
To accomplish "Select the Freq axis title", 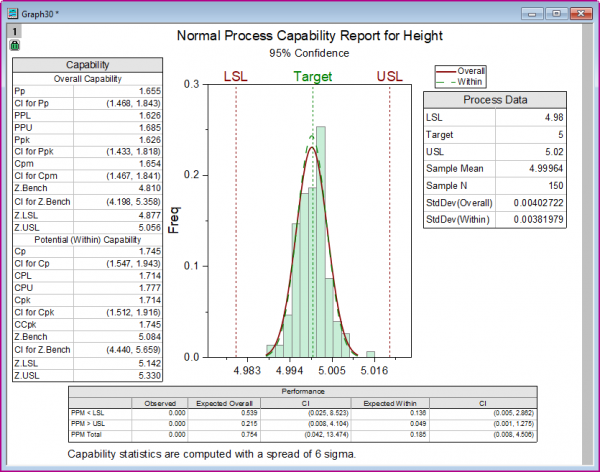I will point(174,220).
